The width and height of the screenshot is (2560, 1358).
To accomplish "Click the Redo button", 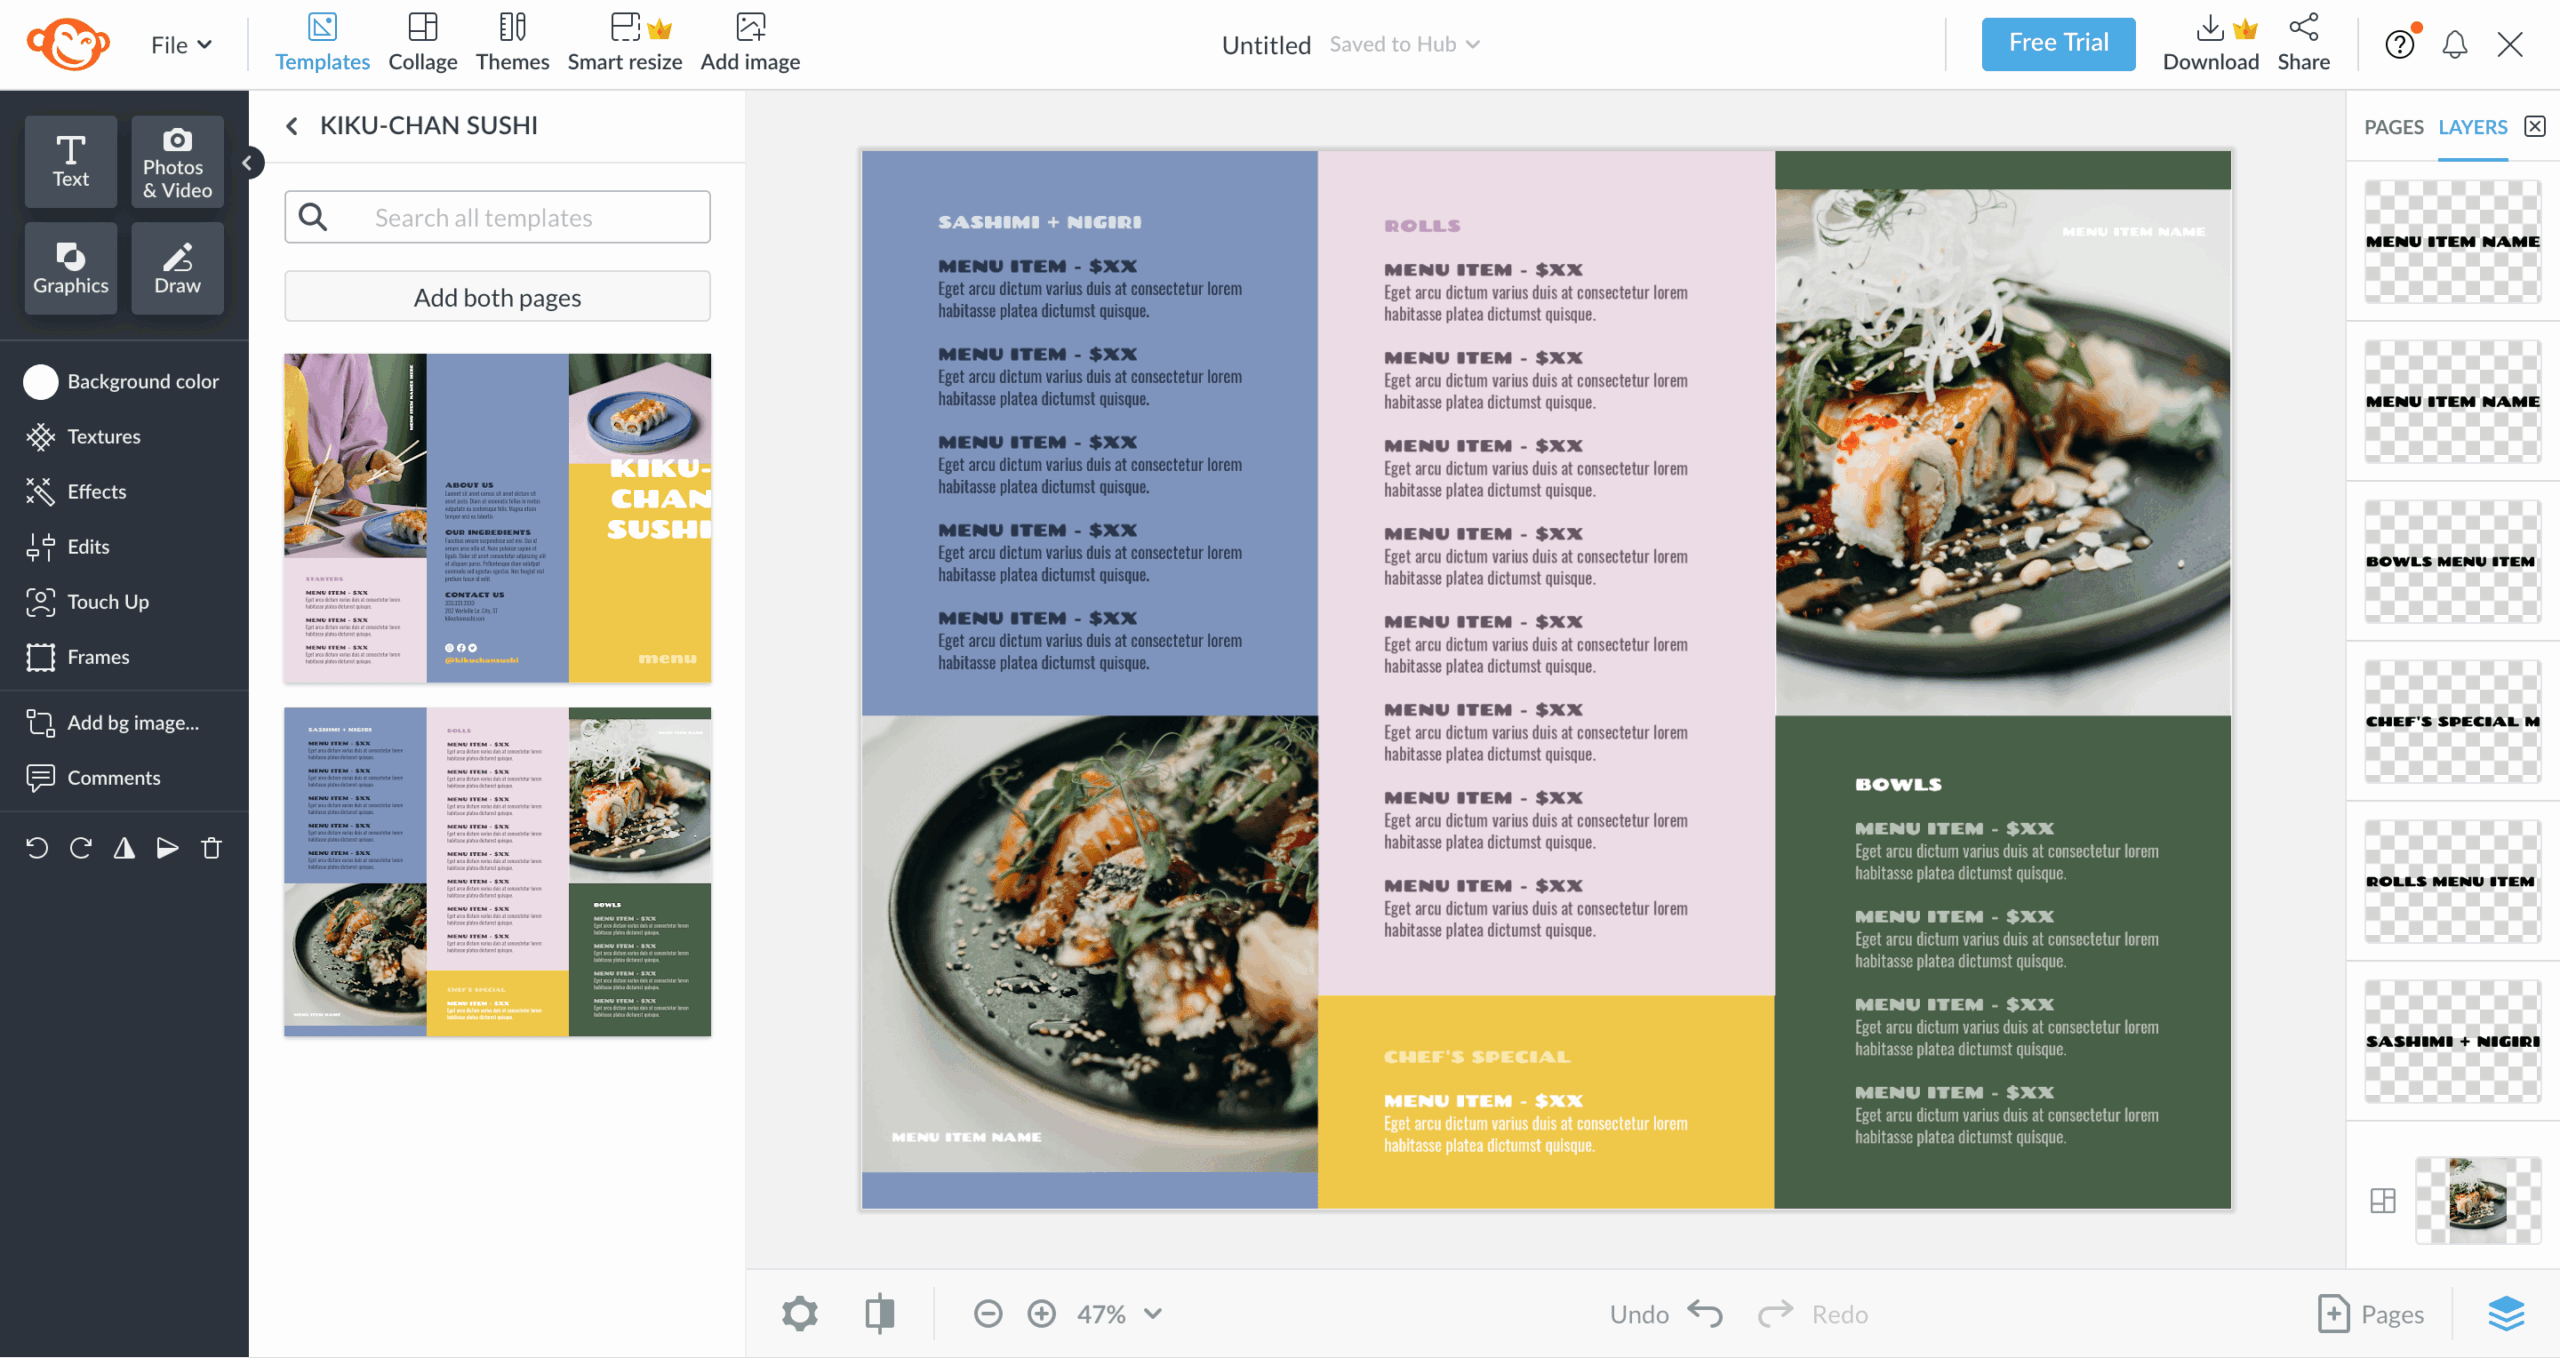I will [x=1812, y=1313].
